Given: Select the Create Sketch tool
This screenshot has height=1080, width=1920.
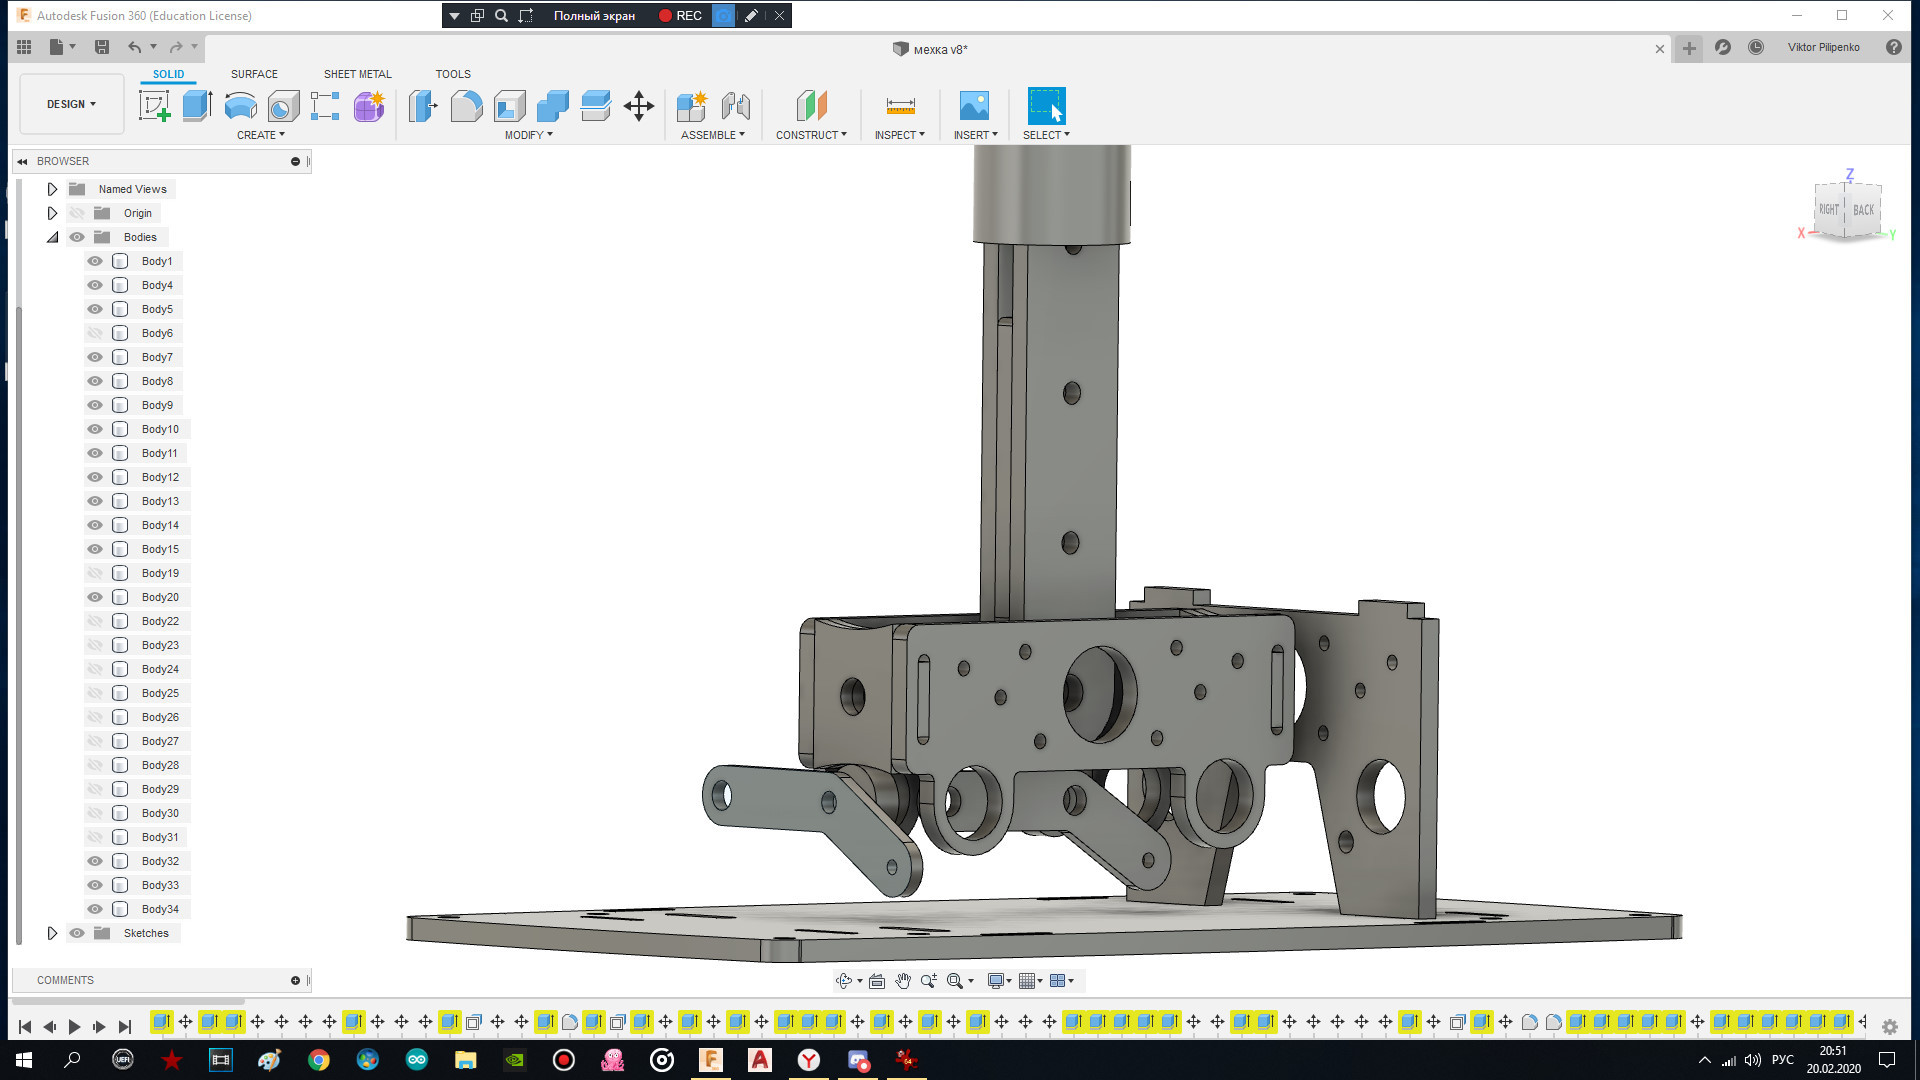Looking at the screenshot, I should [154, 105].
